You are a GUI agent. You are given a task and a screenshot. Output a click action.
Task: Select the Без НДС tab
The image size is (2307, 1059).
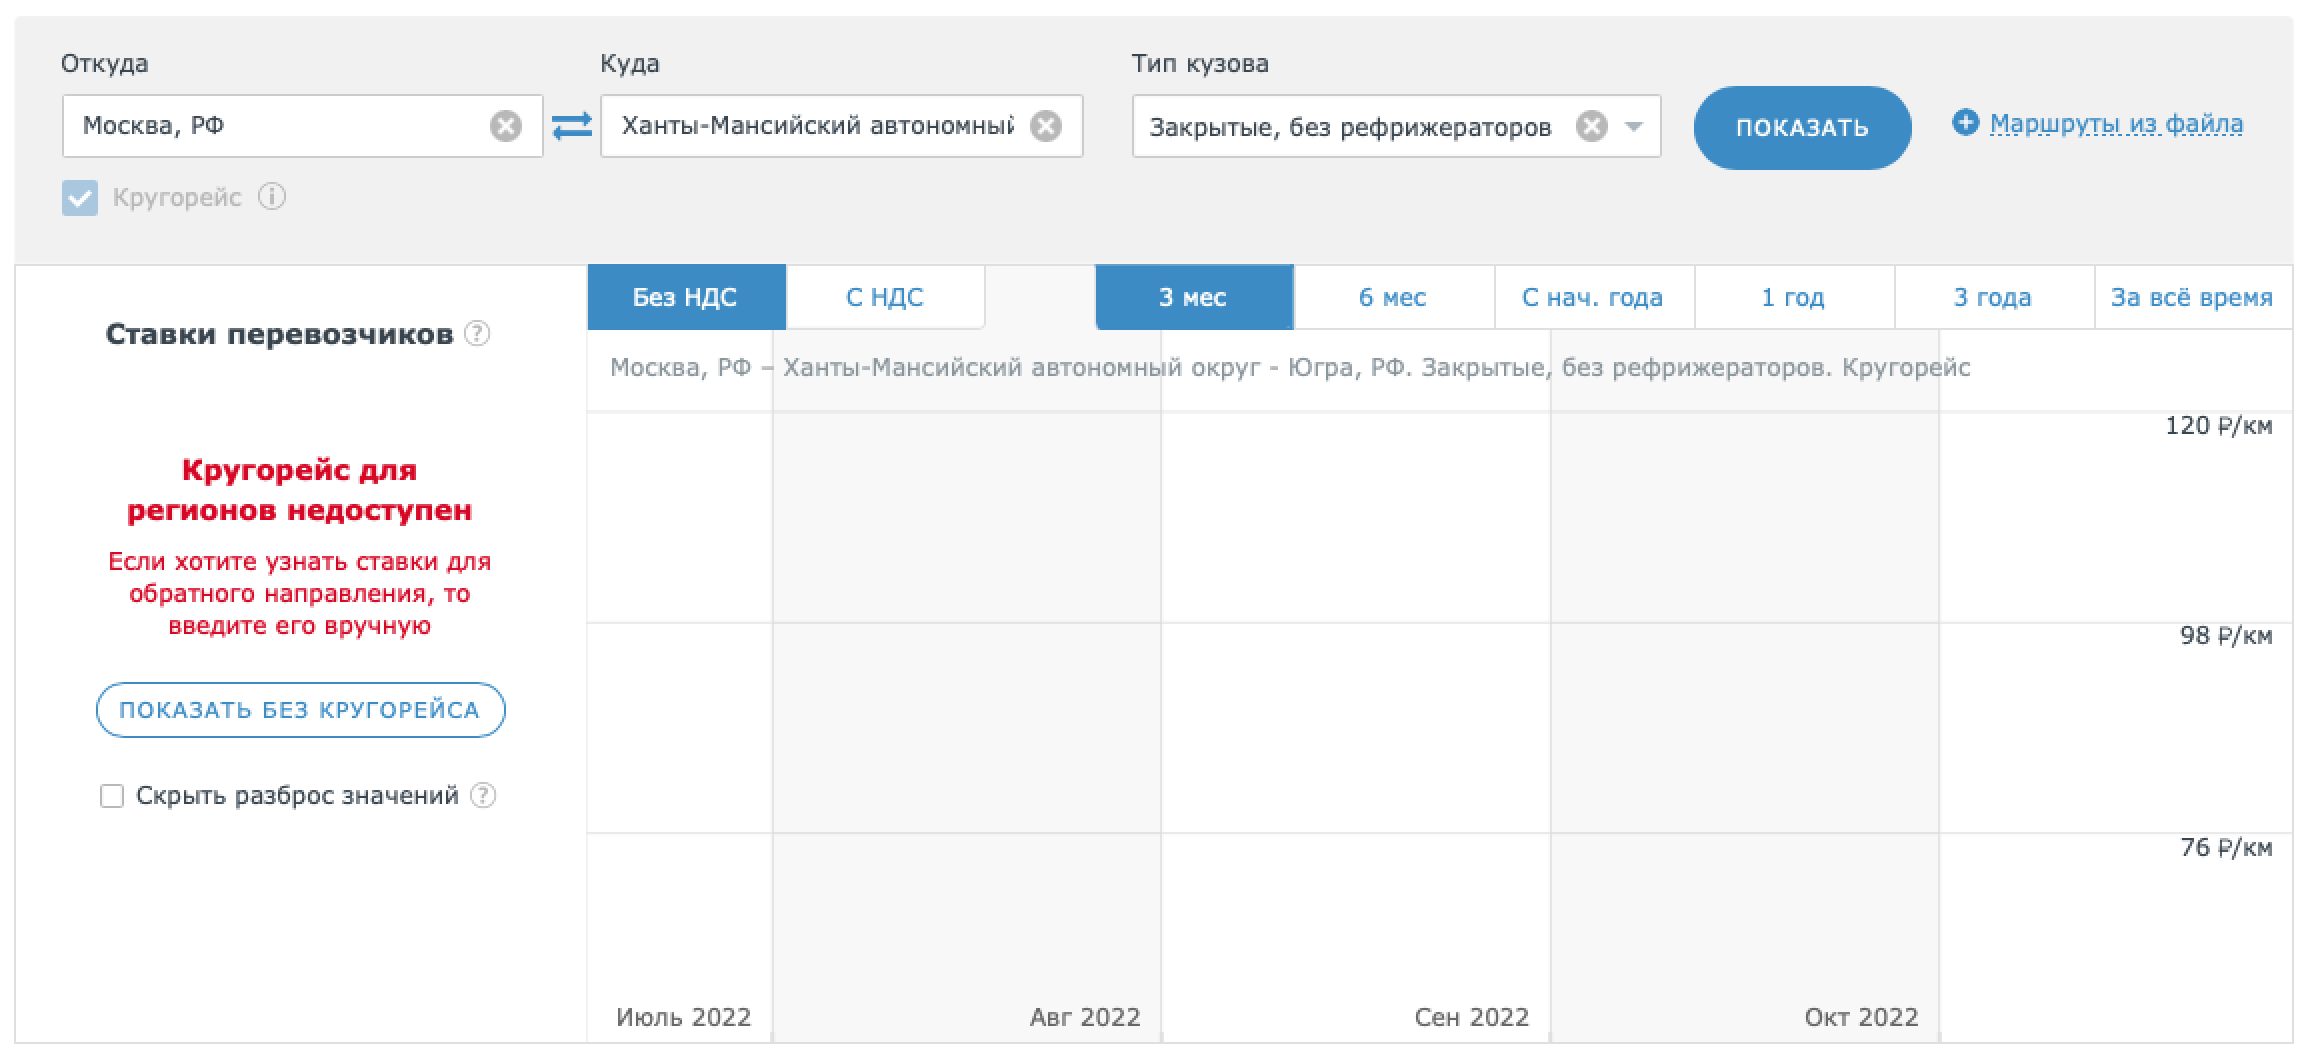pos(686,297)
